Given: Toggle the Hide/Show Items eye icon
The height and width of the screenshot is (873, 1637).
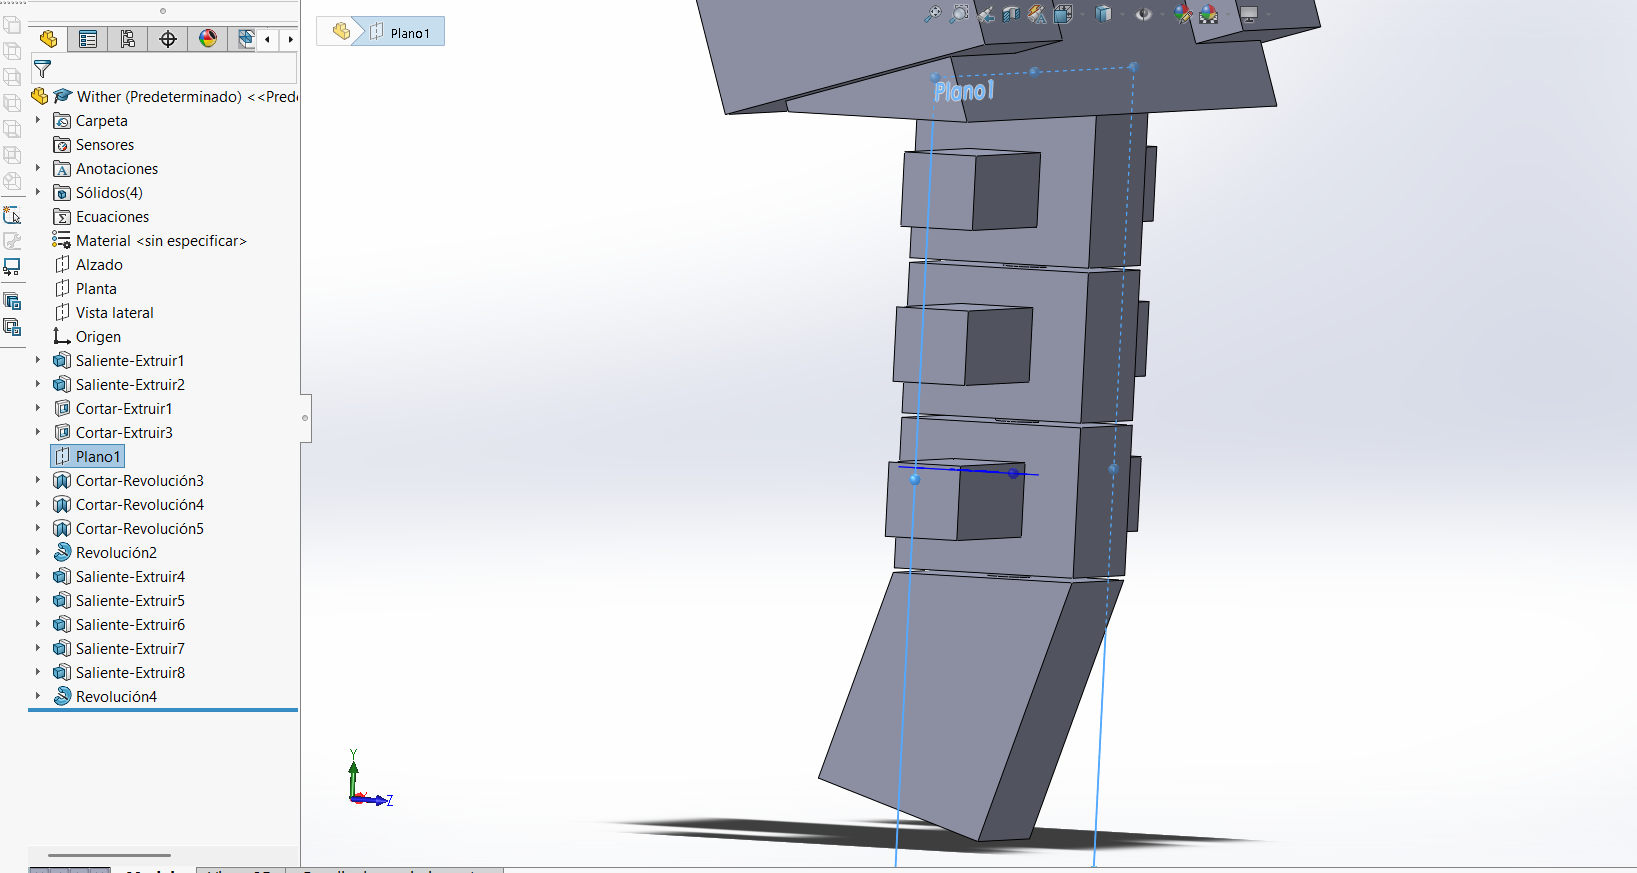Looking at the screenshot, I should click(x=1143, y=14).
